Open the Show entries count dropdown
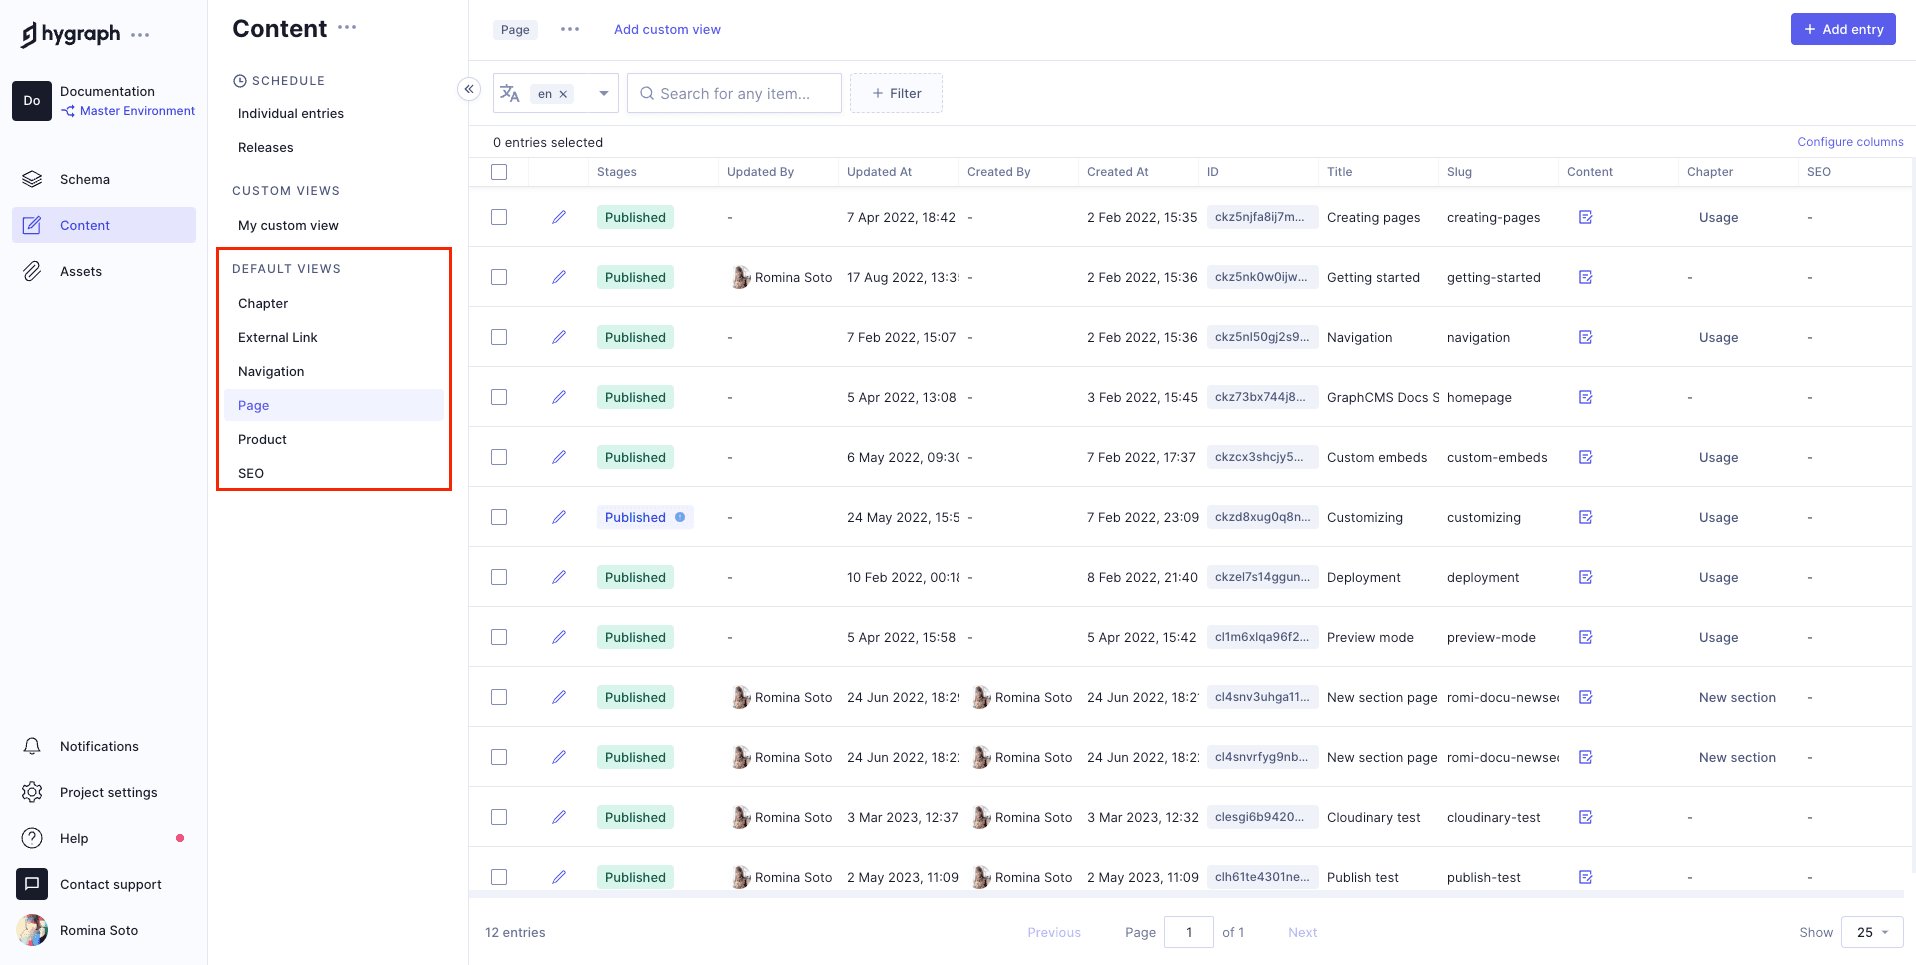The width and height of the screenshot is (1916, 965). [x=1871, y=932]
